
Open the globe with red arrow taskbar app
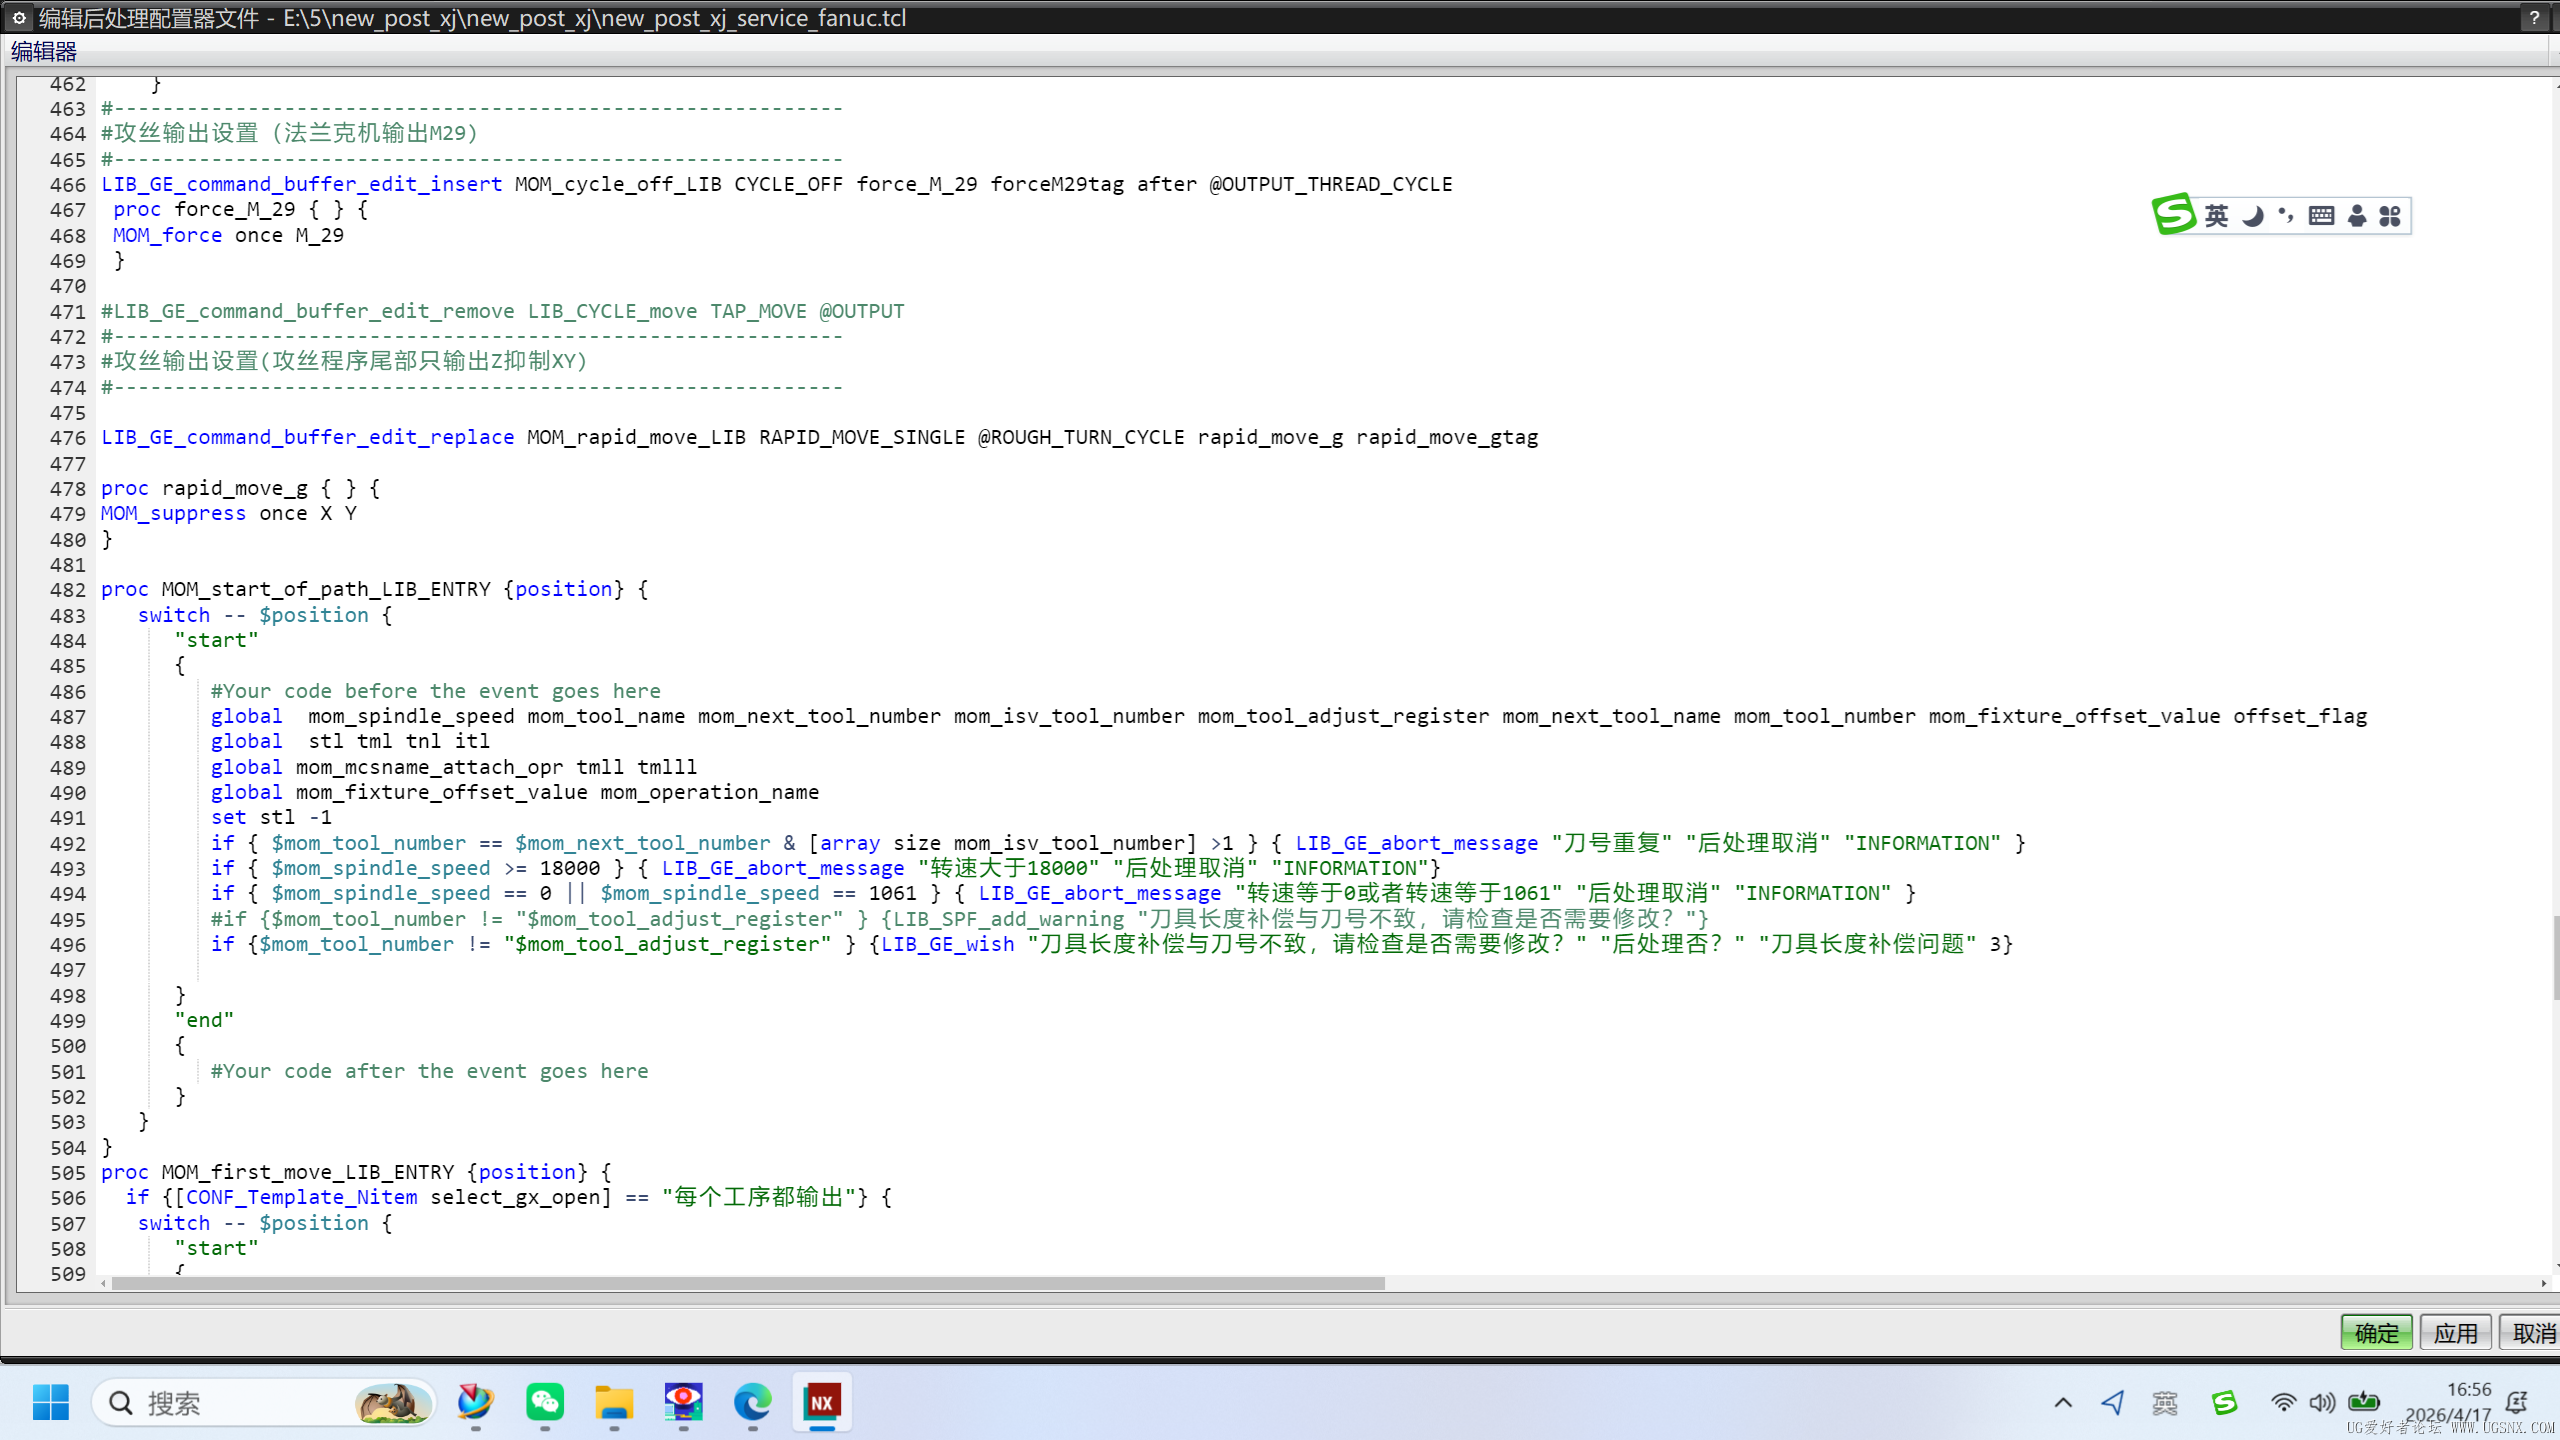point(475,1402)
